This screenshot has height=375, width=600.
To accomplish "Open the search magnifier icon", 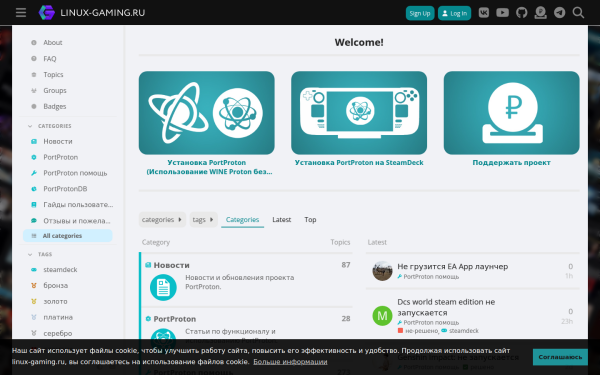I will pyautogui.click(x=578, y=13).
